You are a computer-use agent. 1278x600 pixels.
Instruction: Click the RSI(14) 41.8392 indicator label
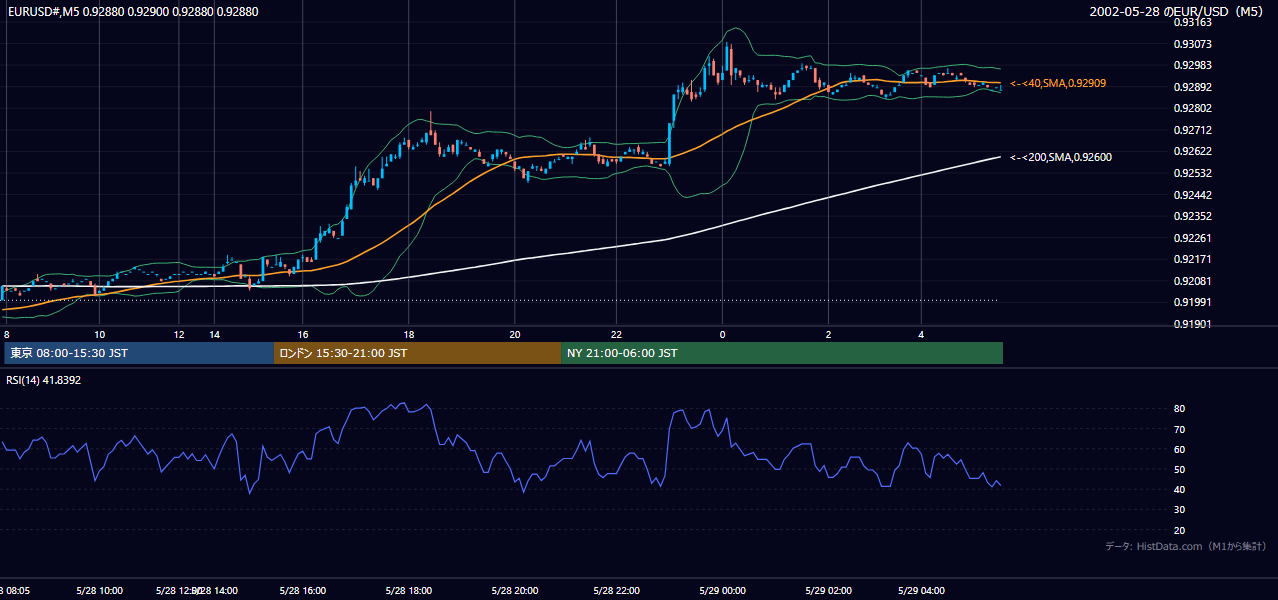click(44, 380)
